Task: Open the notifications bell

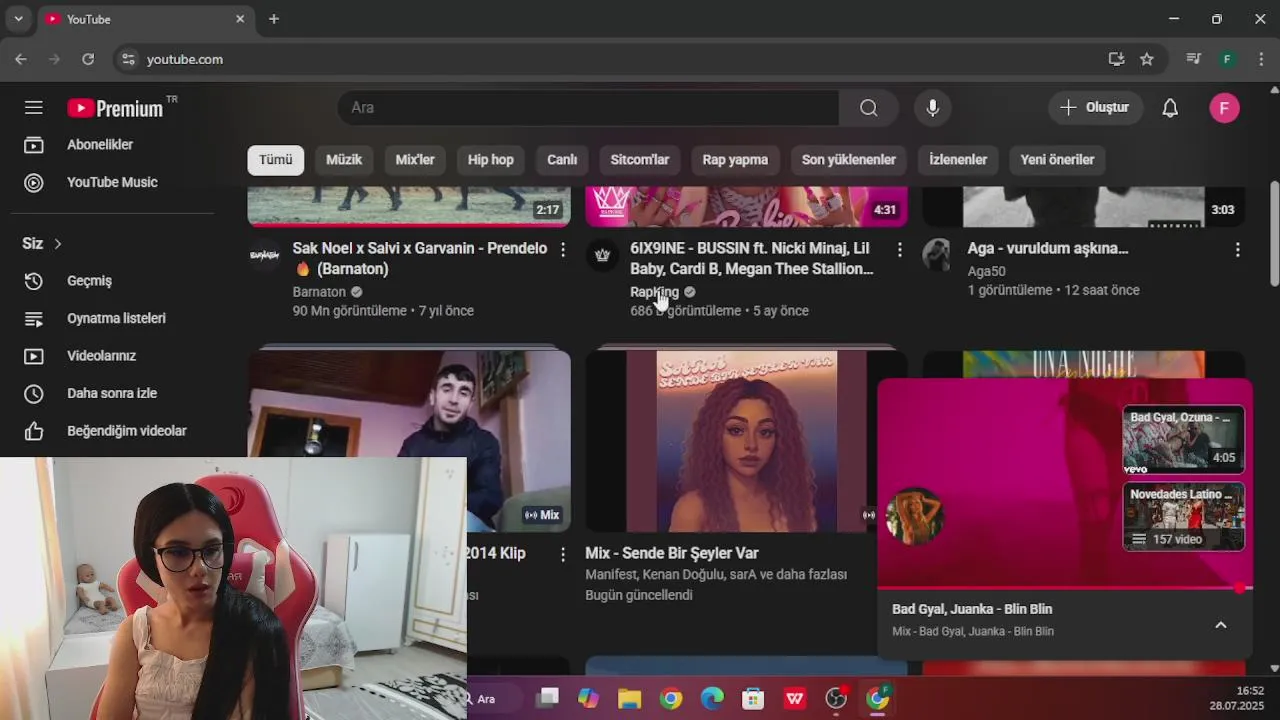Action: [1170, 108]
